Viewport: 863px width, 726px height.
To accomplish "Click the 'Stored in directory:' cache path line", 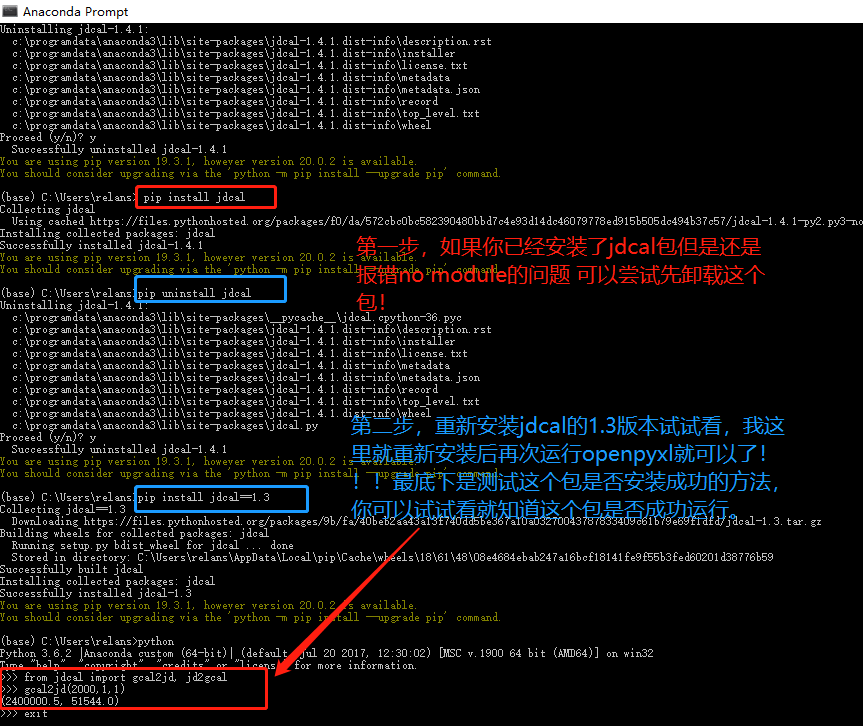I will [392, 557].
